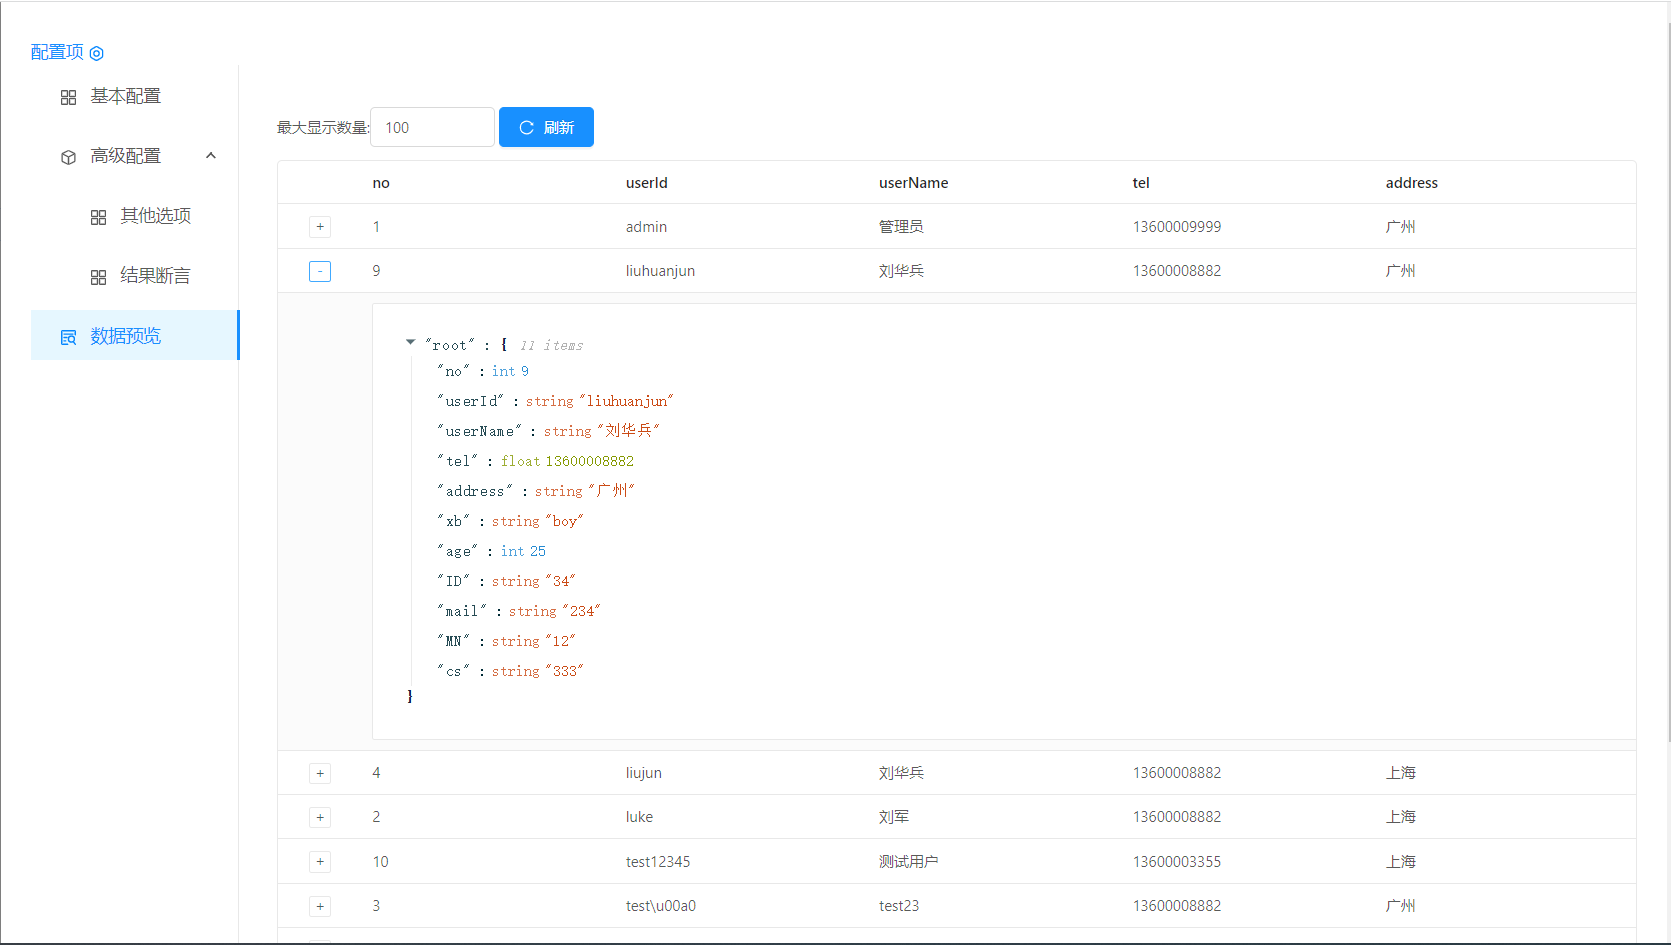Open the 基本配置 menu item
This screenshot has width=1671, height=945.
(126, 96)
